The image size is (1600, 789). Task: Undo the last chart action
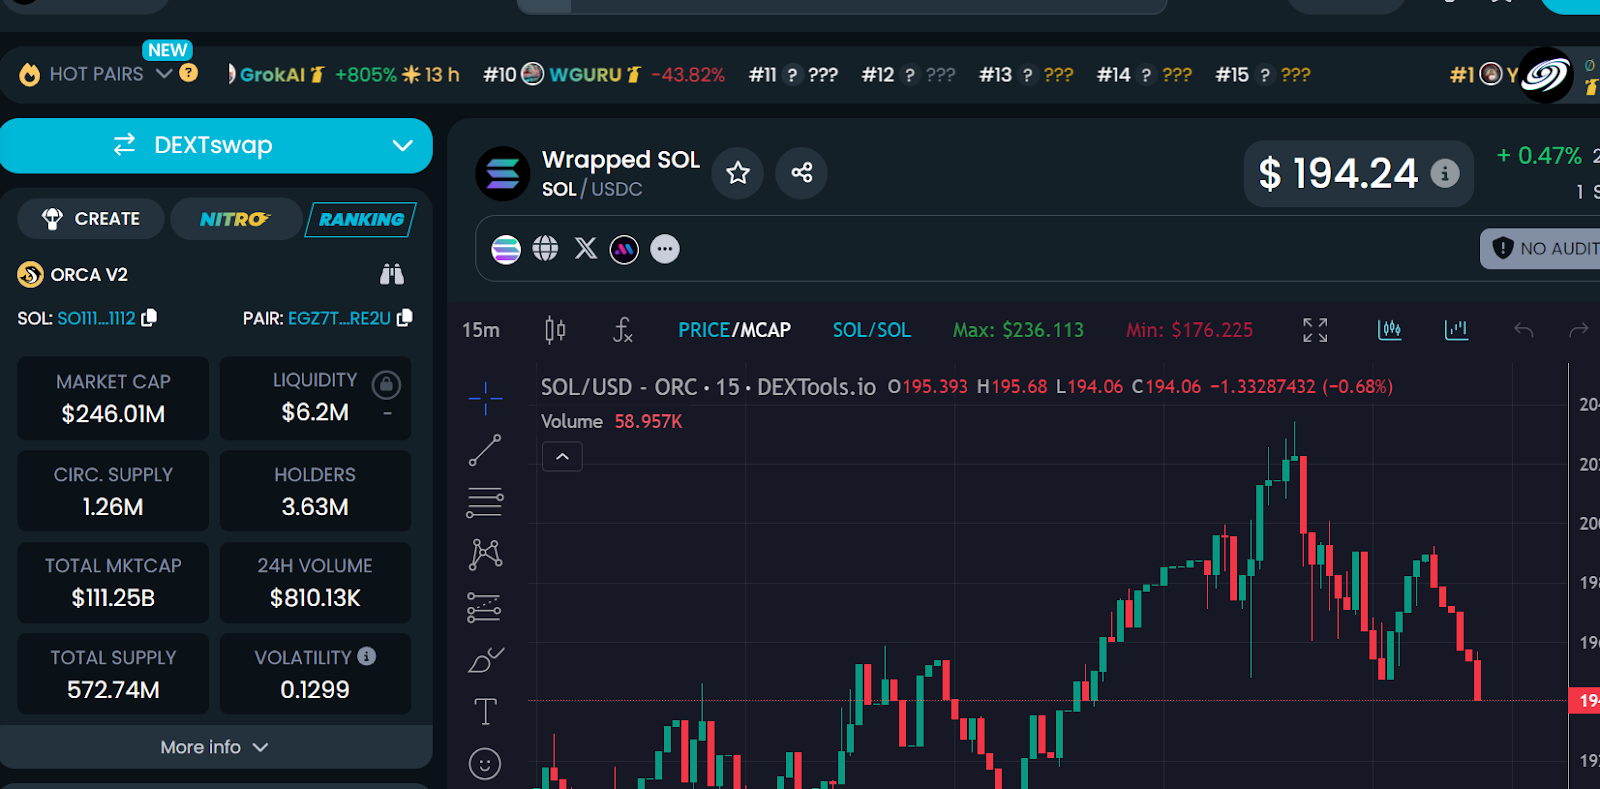point(1524,330)
